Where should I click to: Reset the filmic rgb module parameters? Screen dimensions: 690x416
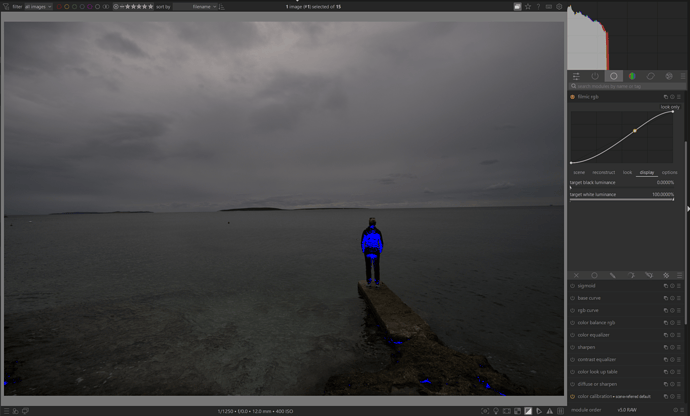tap(672, 97)
